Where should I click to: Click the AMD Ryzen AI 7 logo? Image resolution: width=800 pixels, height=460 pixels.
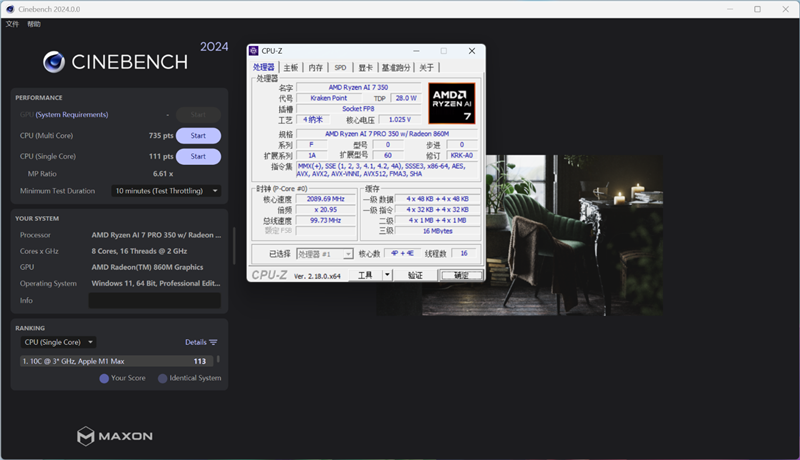click(x=451, y=103)
